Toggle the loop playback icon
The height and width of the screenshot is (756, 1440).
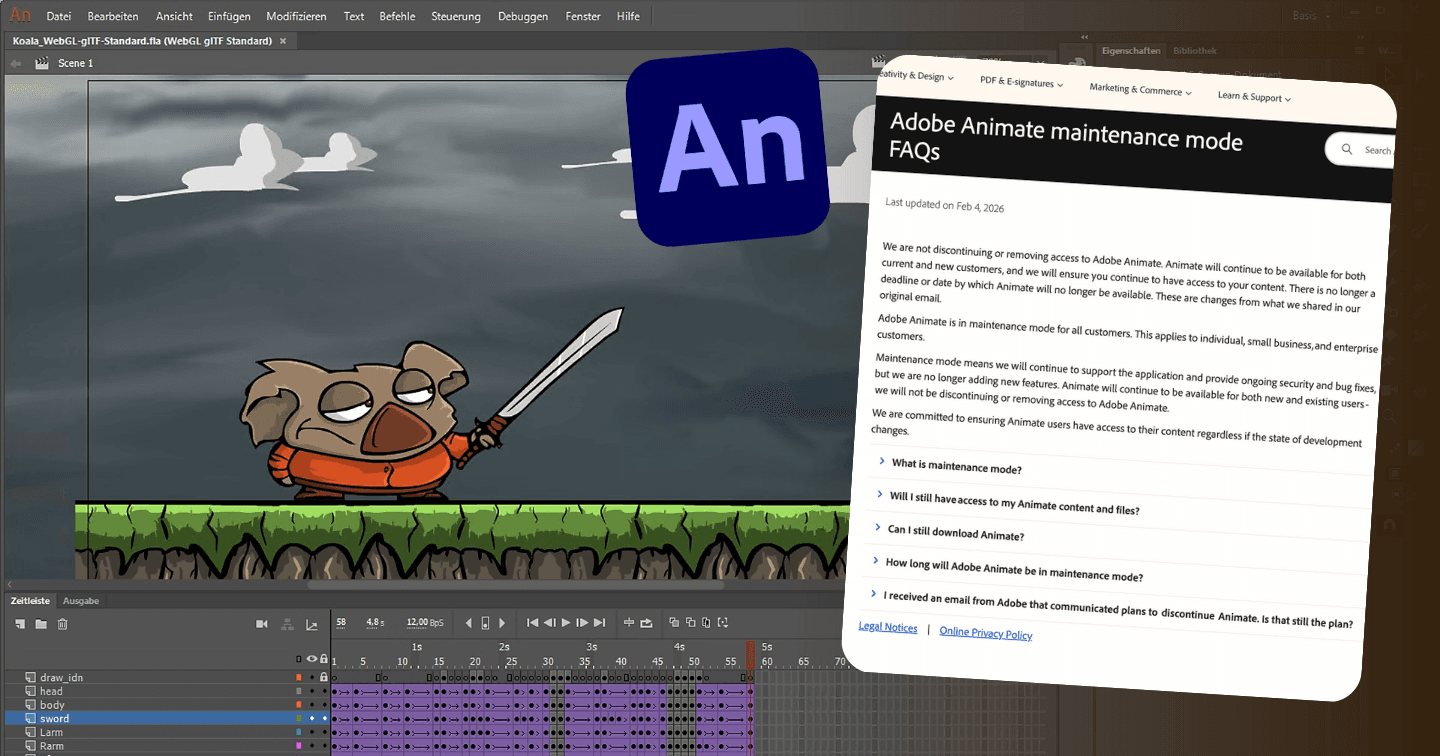(646, 623)
